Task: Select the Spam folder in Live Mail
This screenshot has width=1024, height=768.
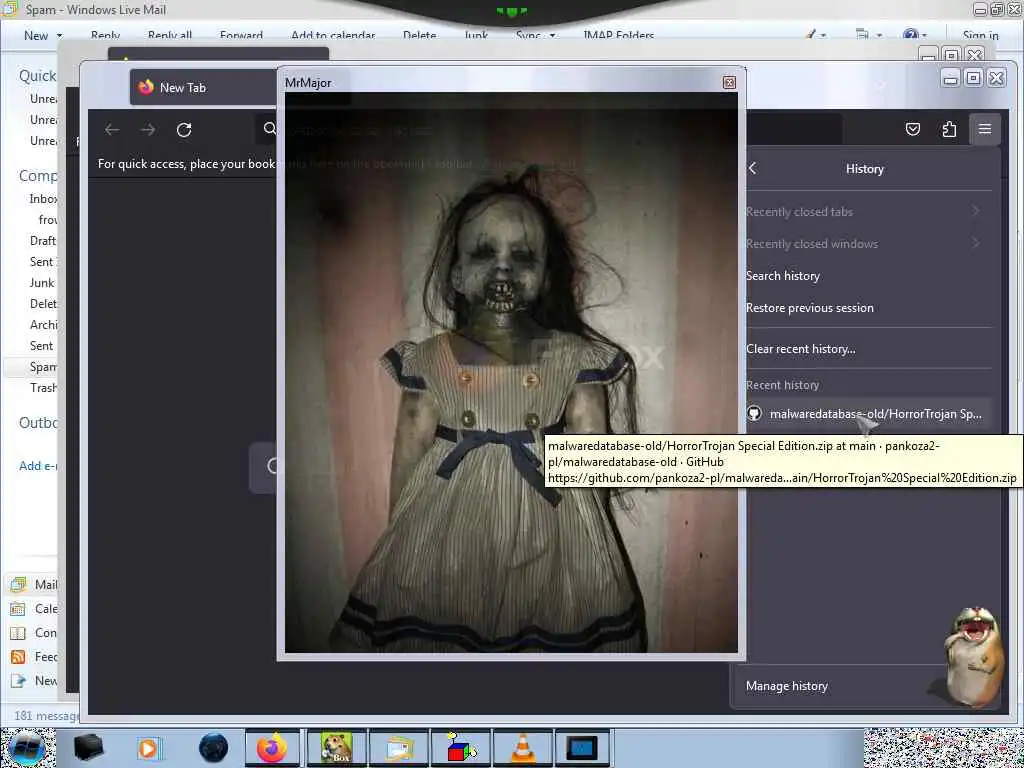Action: tap(43, 367)
